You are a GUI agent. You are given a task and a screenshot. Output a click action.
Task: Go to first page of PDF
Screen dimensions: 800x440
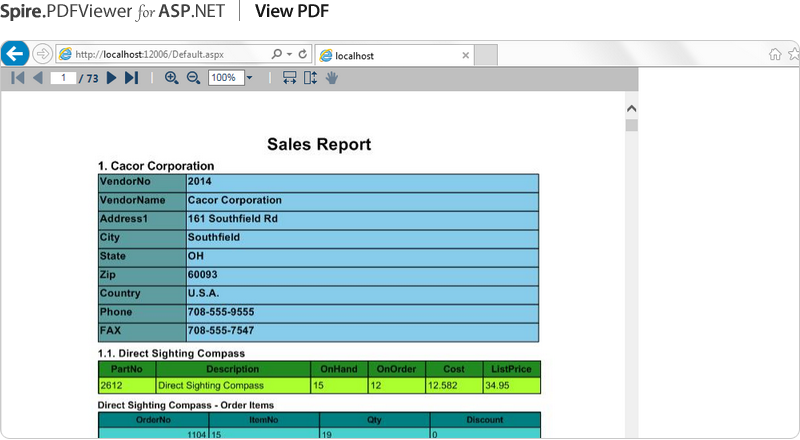point(17,78)
